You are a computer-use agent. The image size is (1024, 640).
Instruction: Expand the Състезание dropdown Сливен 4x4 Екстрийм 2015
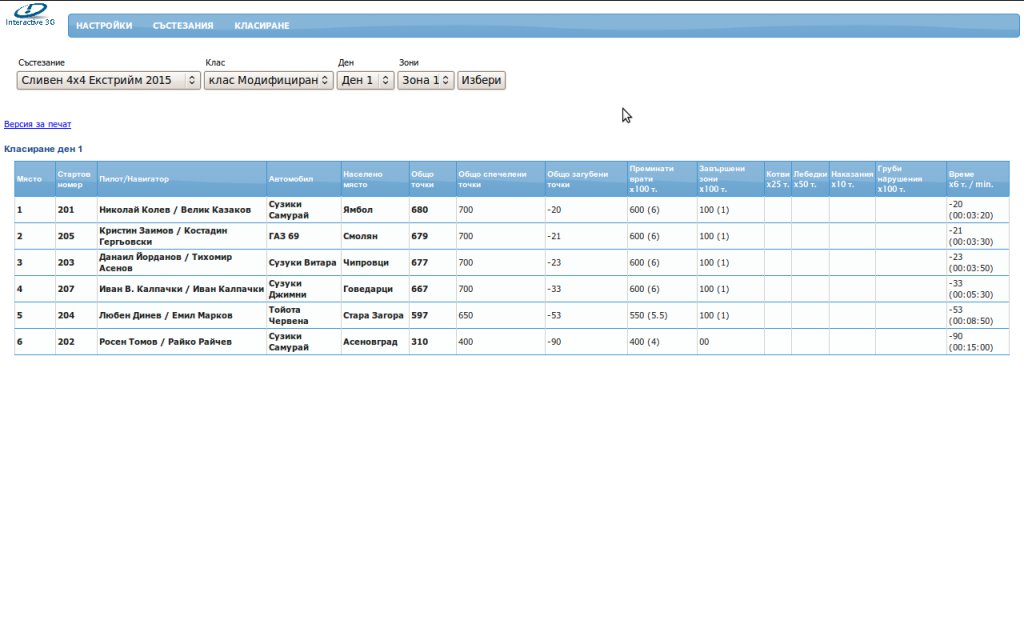tap(108, 80)
